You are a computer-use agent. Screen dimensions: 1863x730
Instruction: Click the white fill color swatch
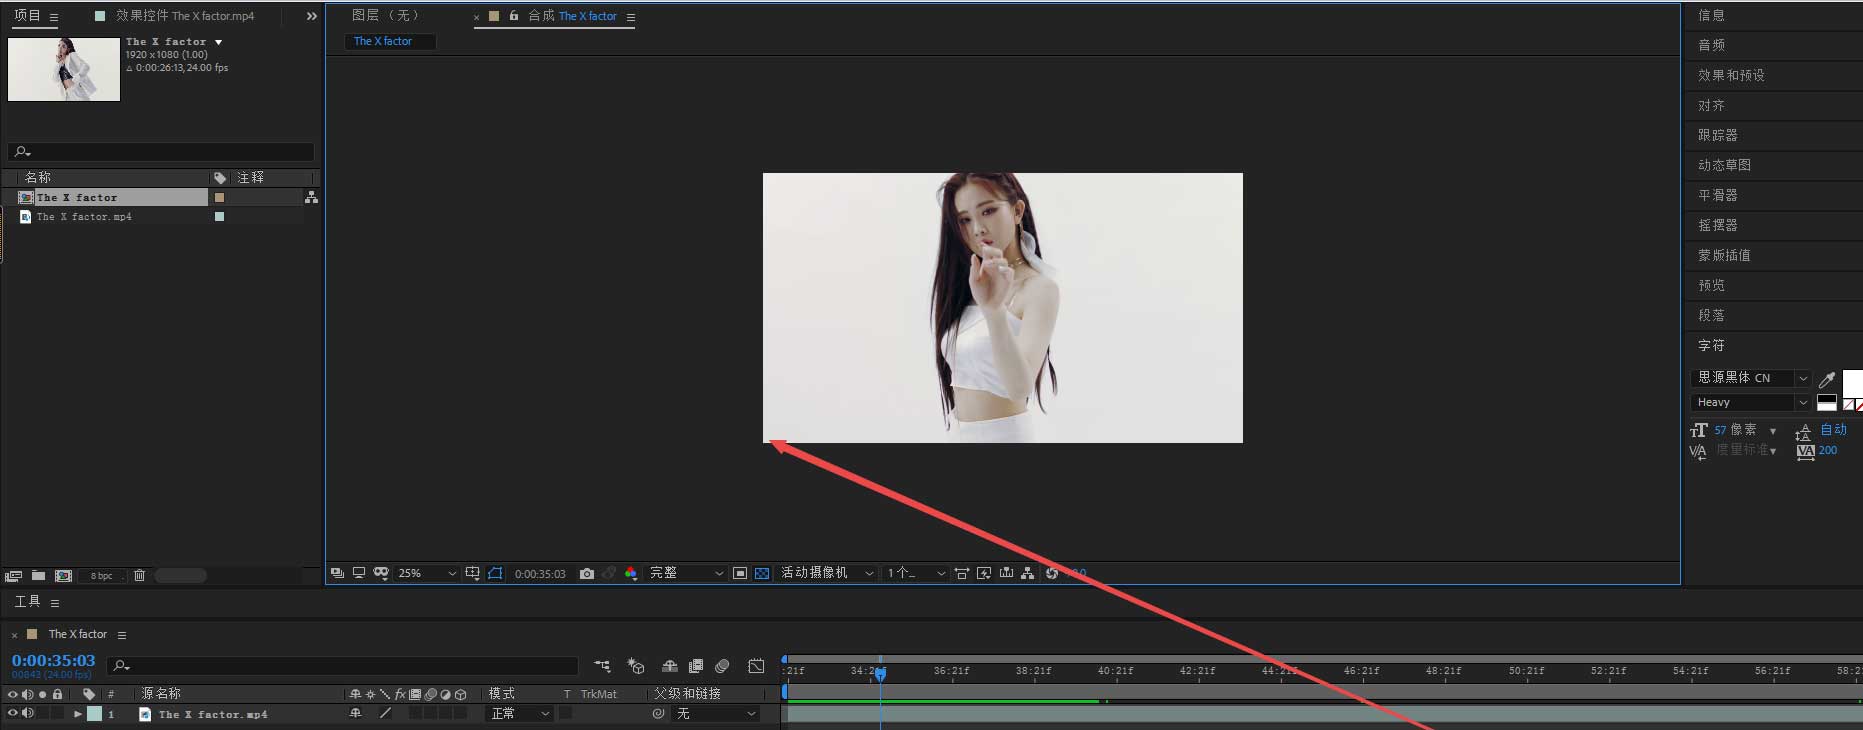1853,383
